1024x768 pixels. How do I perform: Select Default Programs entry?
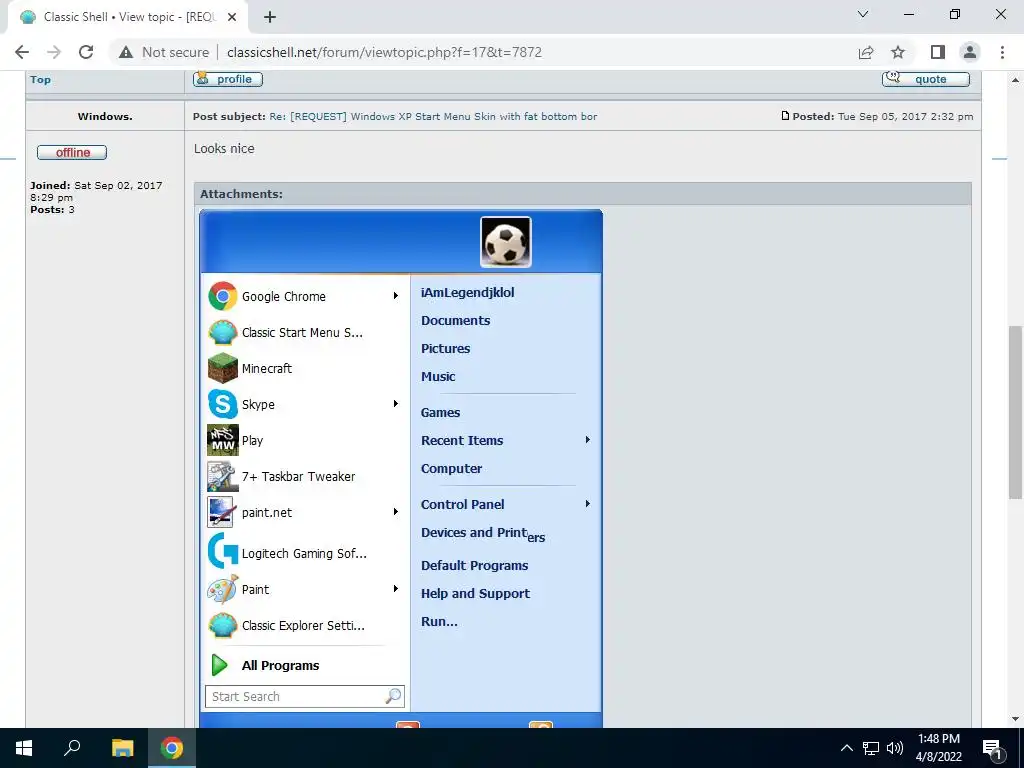click(474, 566)
